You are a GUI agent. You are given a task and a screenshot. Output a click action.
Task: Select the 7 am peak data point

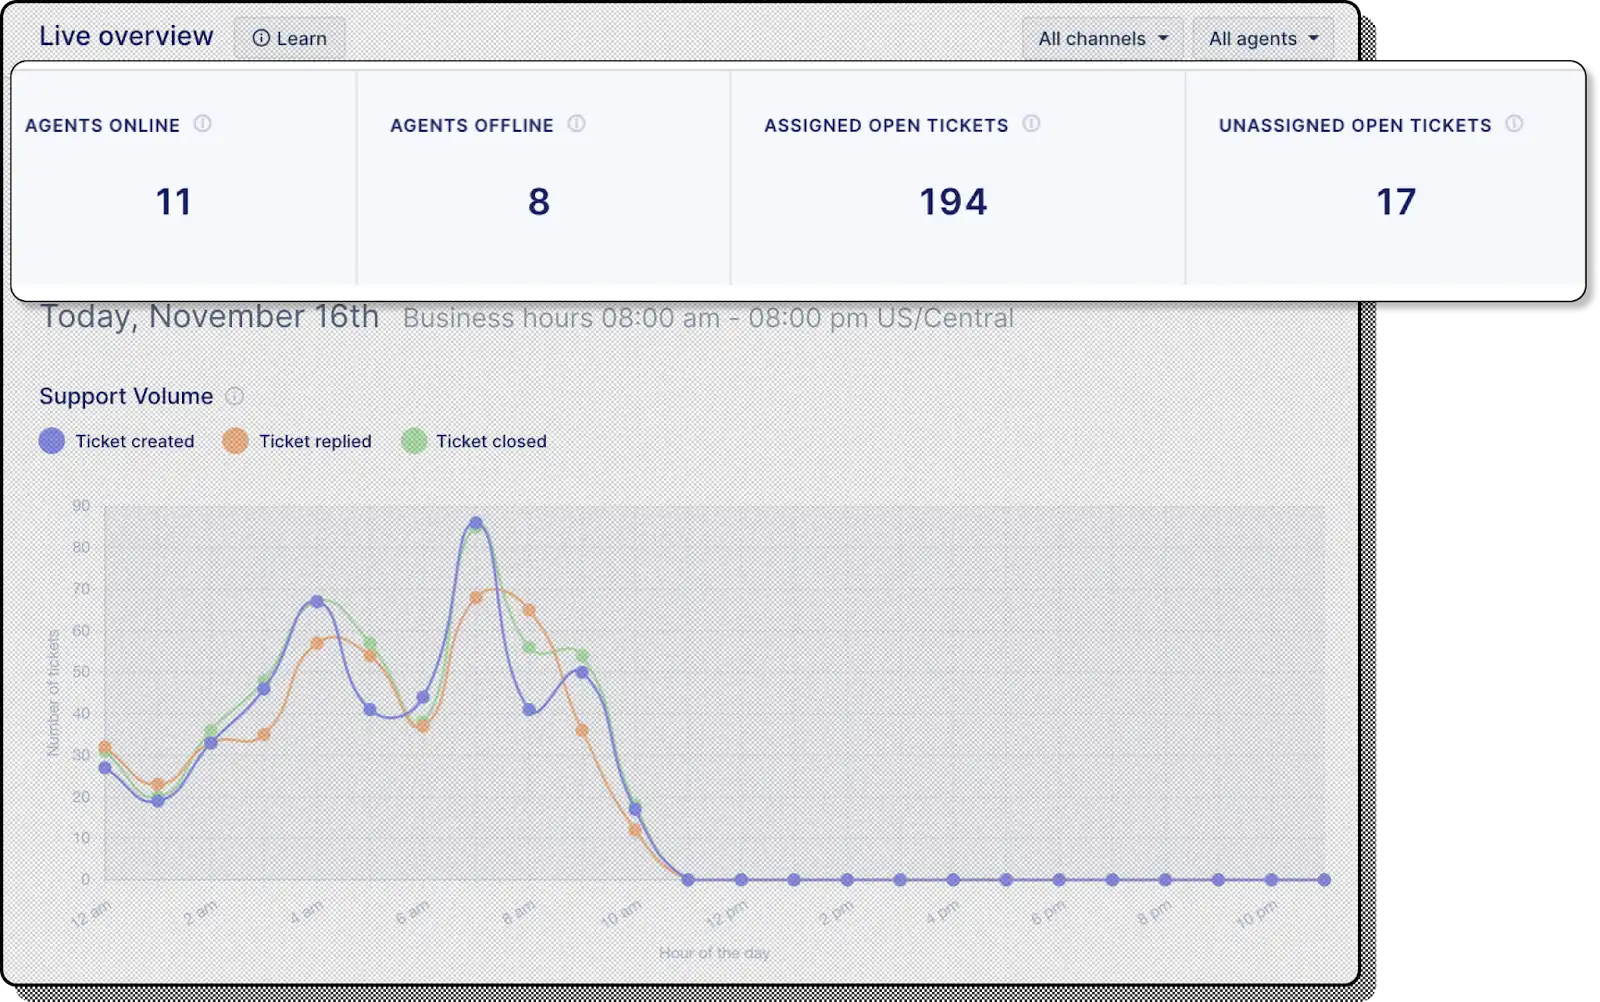[x=476, y=523]
